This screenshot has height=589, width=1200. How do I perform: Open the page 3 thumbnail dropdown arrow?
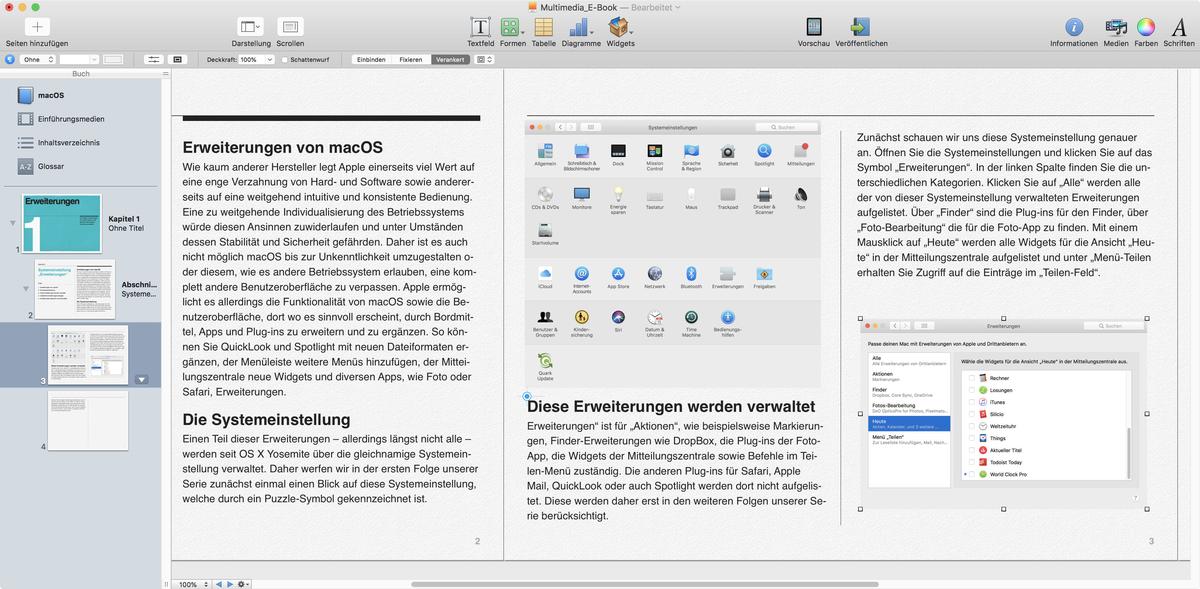pyautogui.click(x=141, y=380)
